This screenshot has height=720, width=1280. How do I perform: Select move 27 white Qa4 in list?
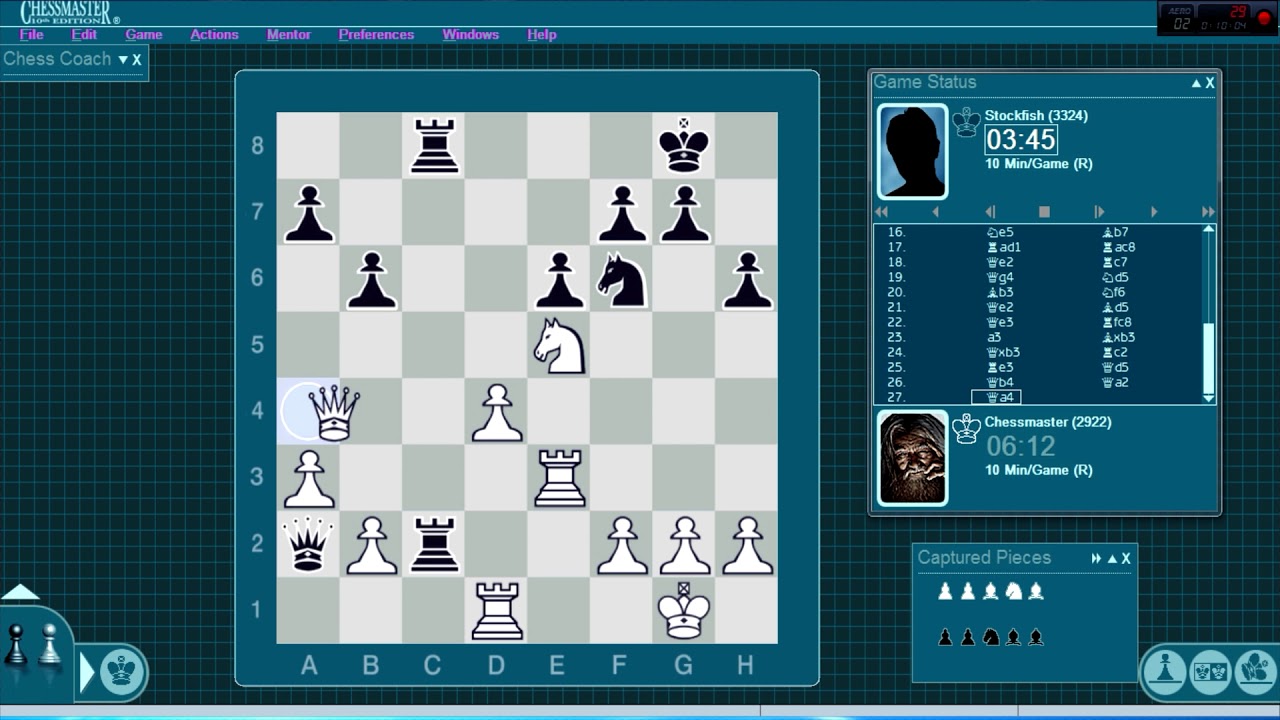(995, 397)
